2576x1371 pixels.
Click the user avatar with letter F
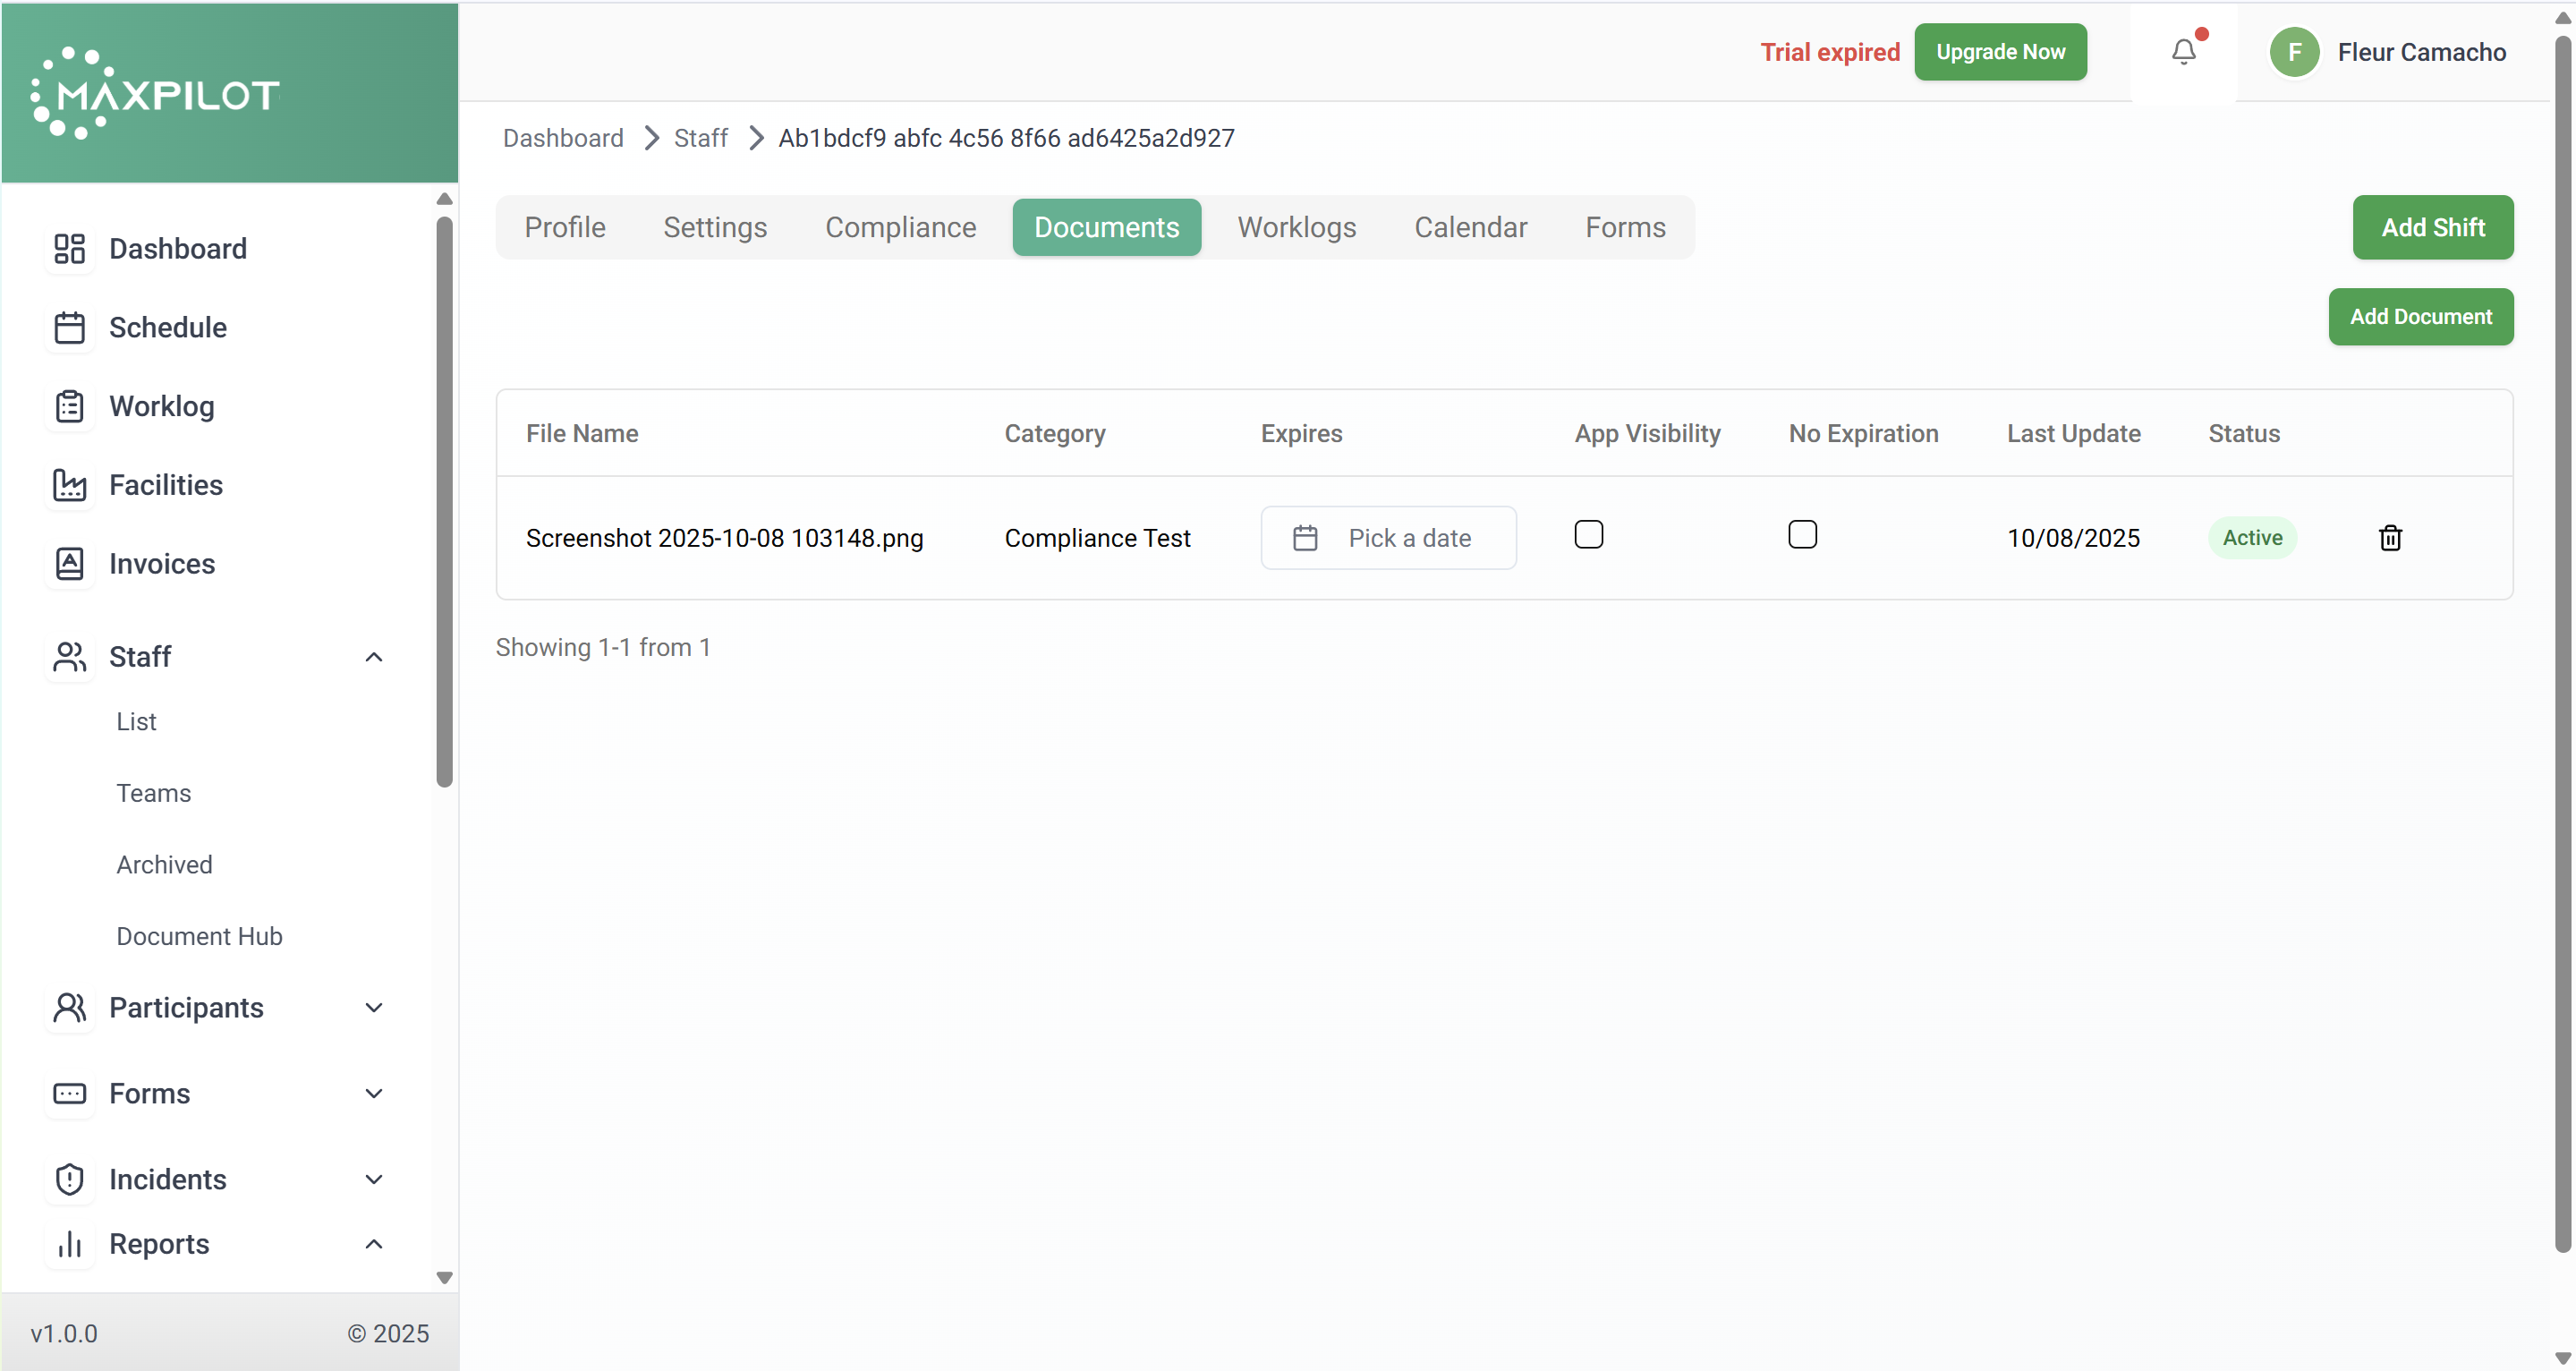[2294, 52]
